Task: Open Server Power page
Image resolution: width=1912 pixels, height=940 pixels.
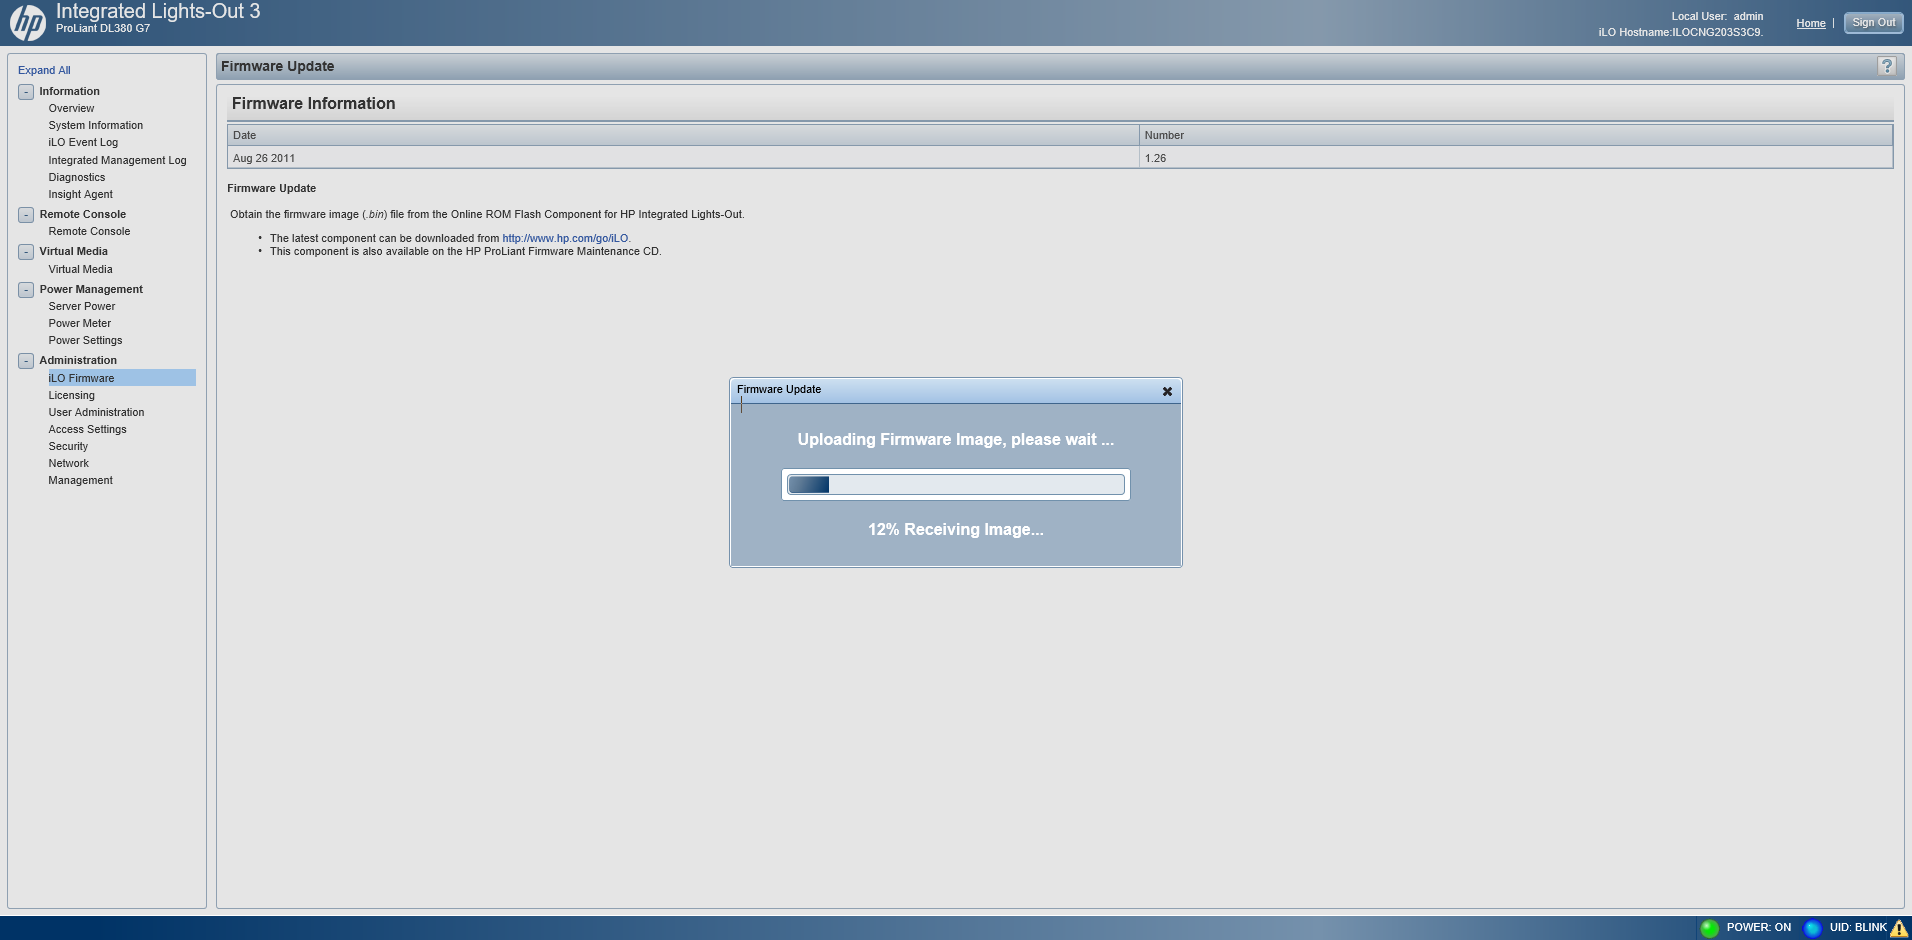Action: 82,306
